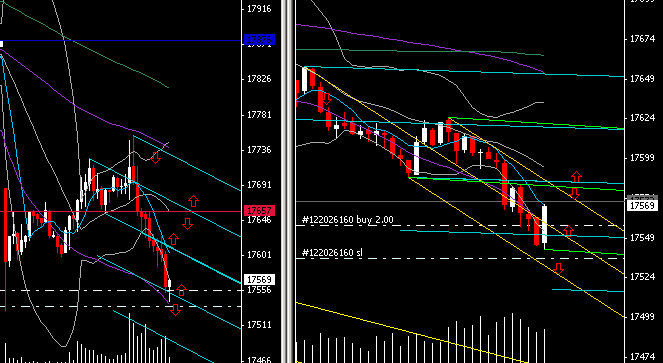
Task: Click 17474 on right price scale
Action: [x=643, y=356]
